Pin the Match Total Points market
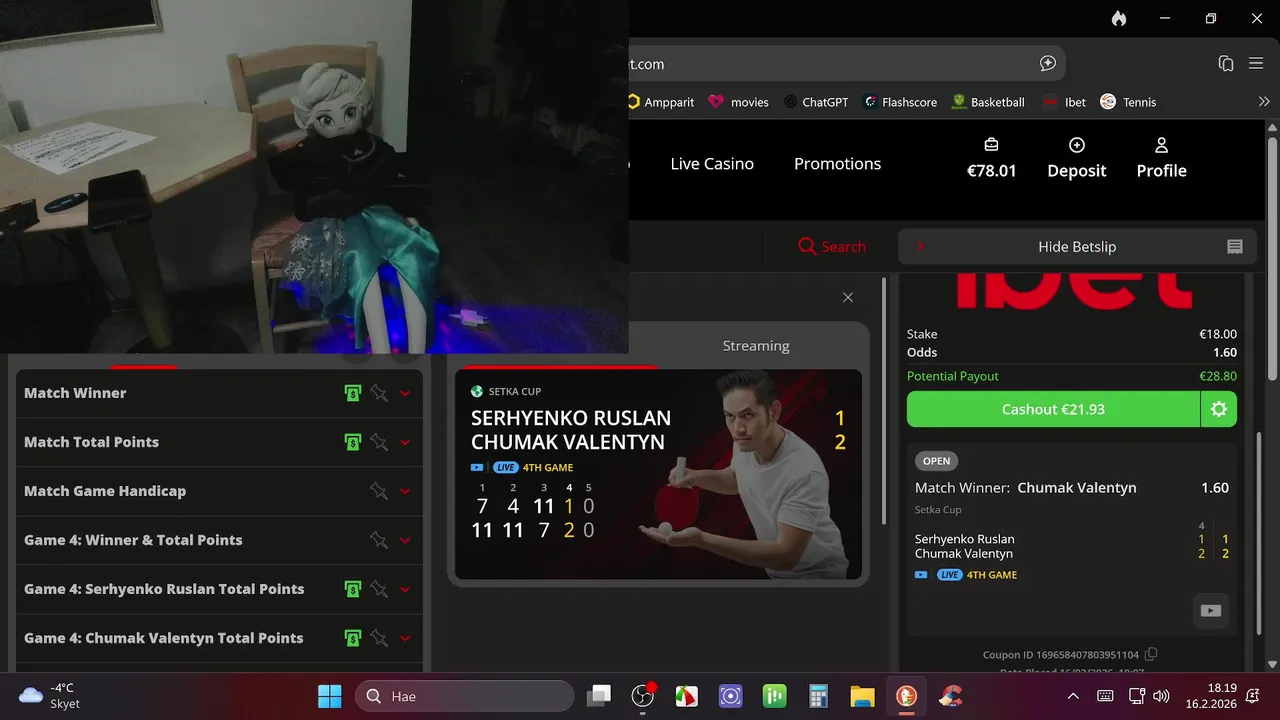Image resolution: width=1280 pixels, height=720 pixels. point(379,442)
